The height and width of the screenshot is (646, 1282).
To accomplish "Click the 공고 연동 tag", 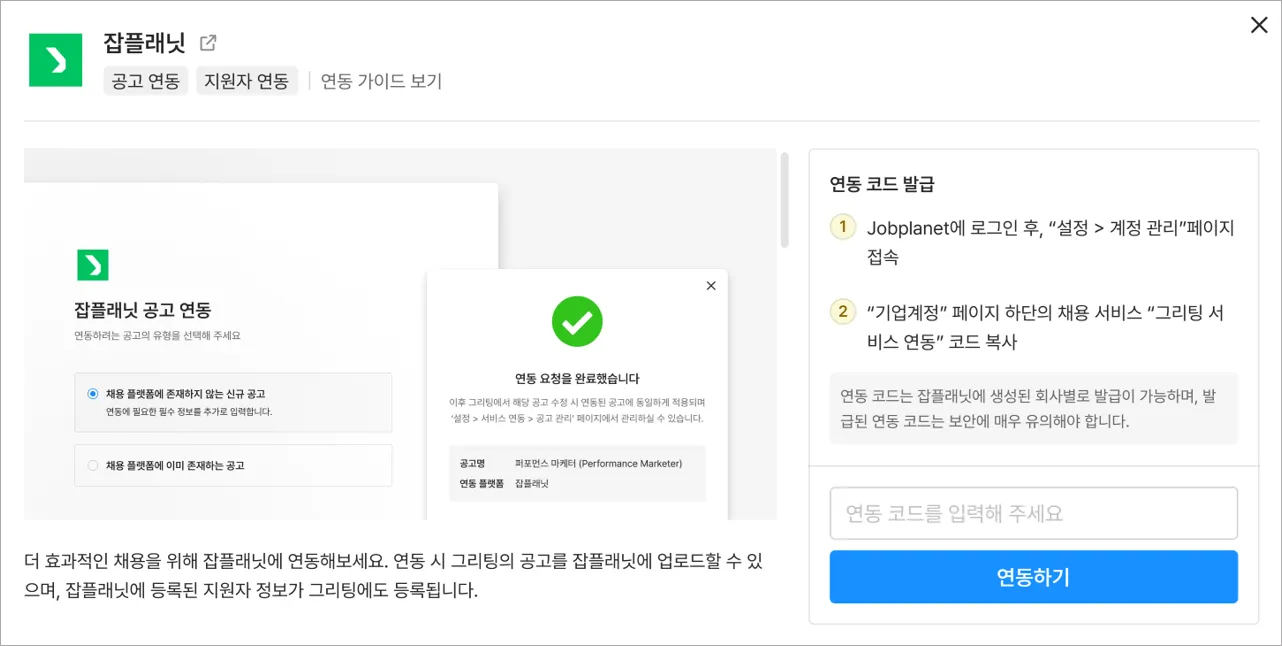I will coord(146,81).
